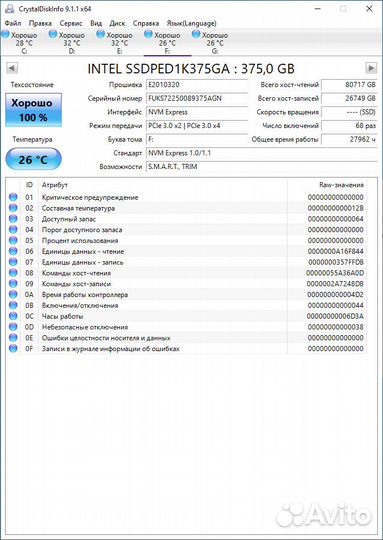Click total host writes value 26749 GB
The height and width of the screenshot is (540, 383).
coord(349,98)
